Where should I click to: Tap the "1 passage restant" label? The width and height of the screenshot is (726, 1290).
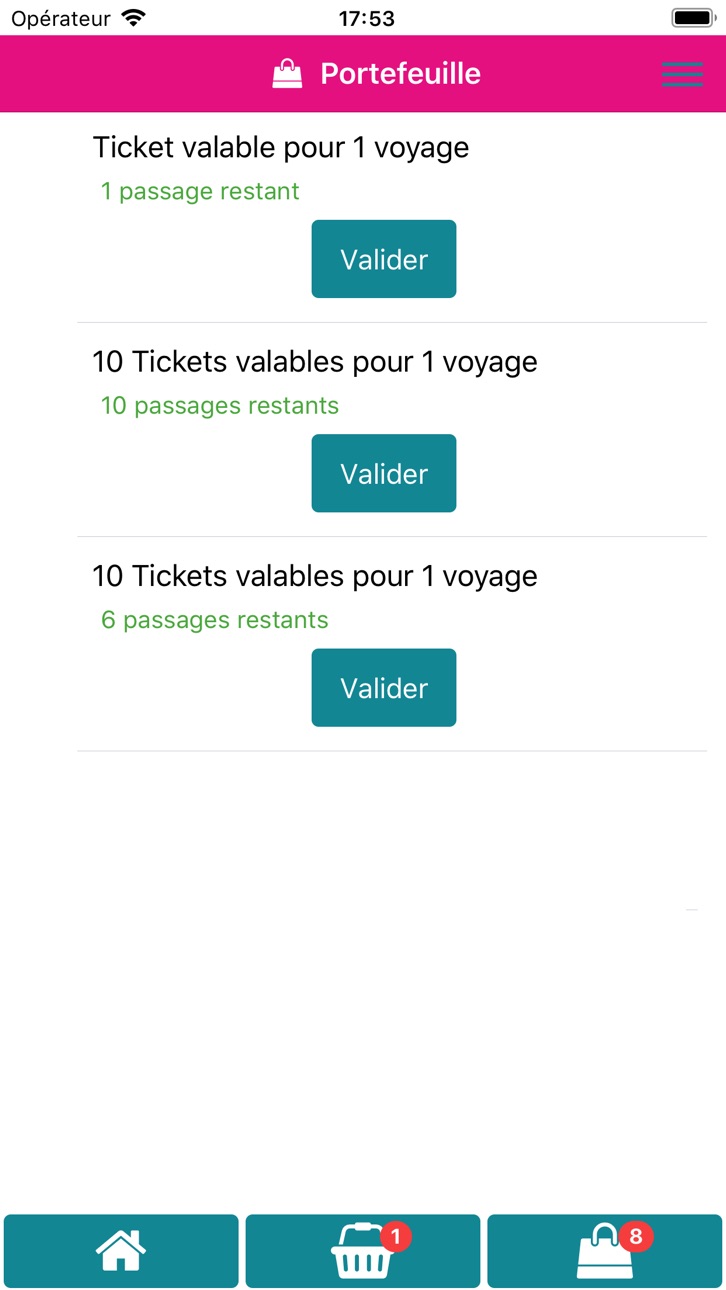click(x=200, y=191)
